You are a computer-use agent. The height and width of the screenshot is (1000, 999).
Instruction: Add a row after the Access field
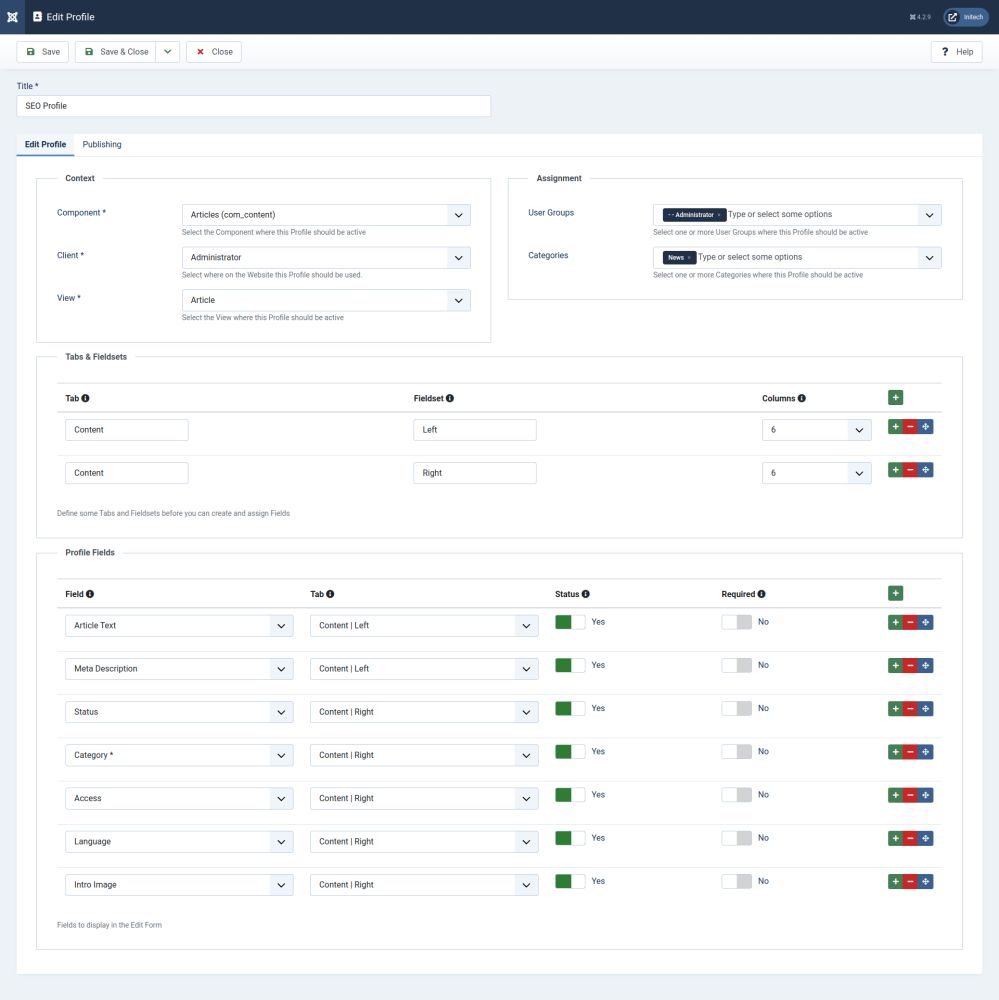[x=895, y=795]
